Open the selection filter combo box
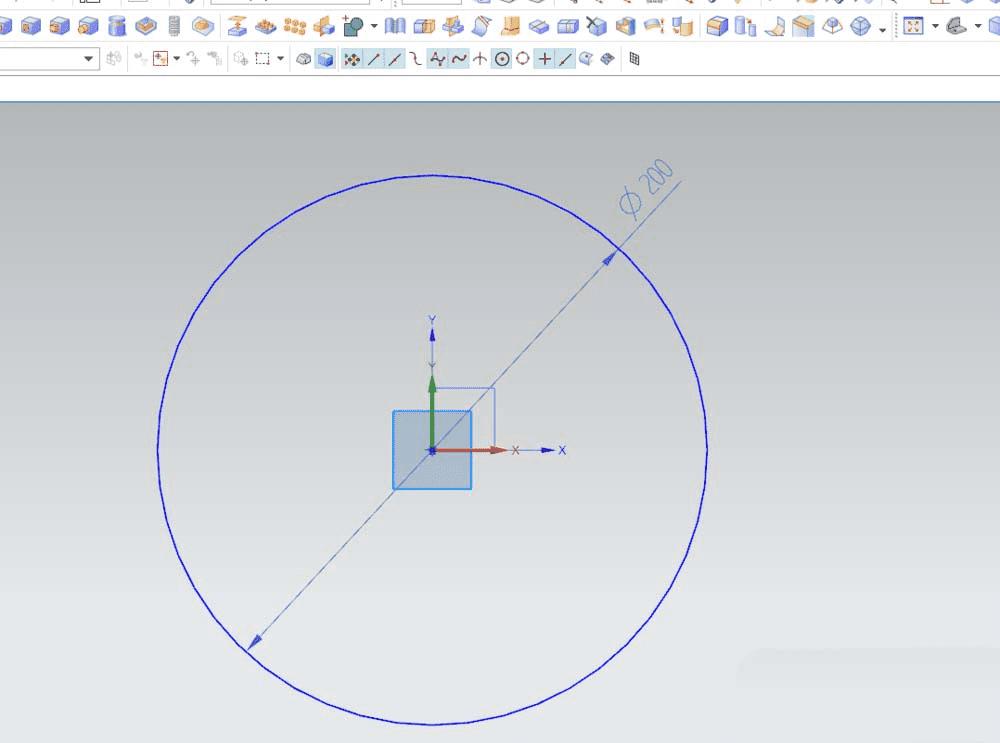The height and width of the screenshot is (743, 1000). point(50,59)
